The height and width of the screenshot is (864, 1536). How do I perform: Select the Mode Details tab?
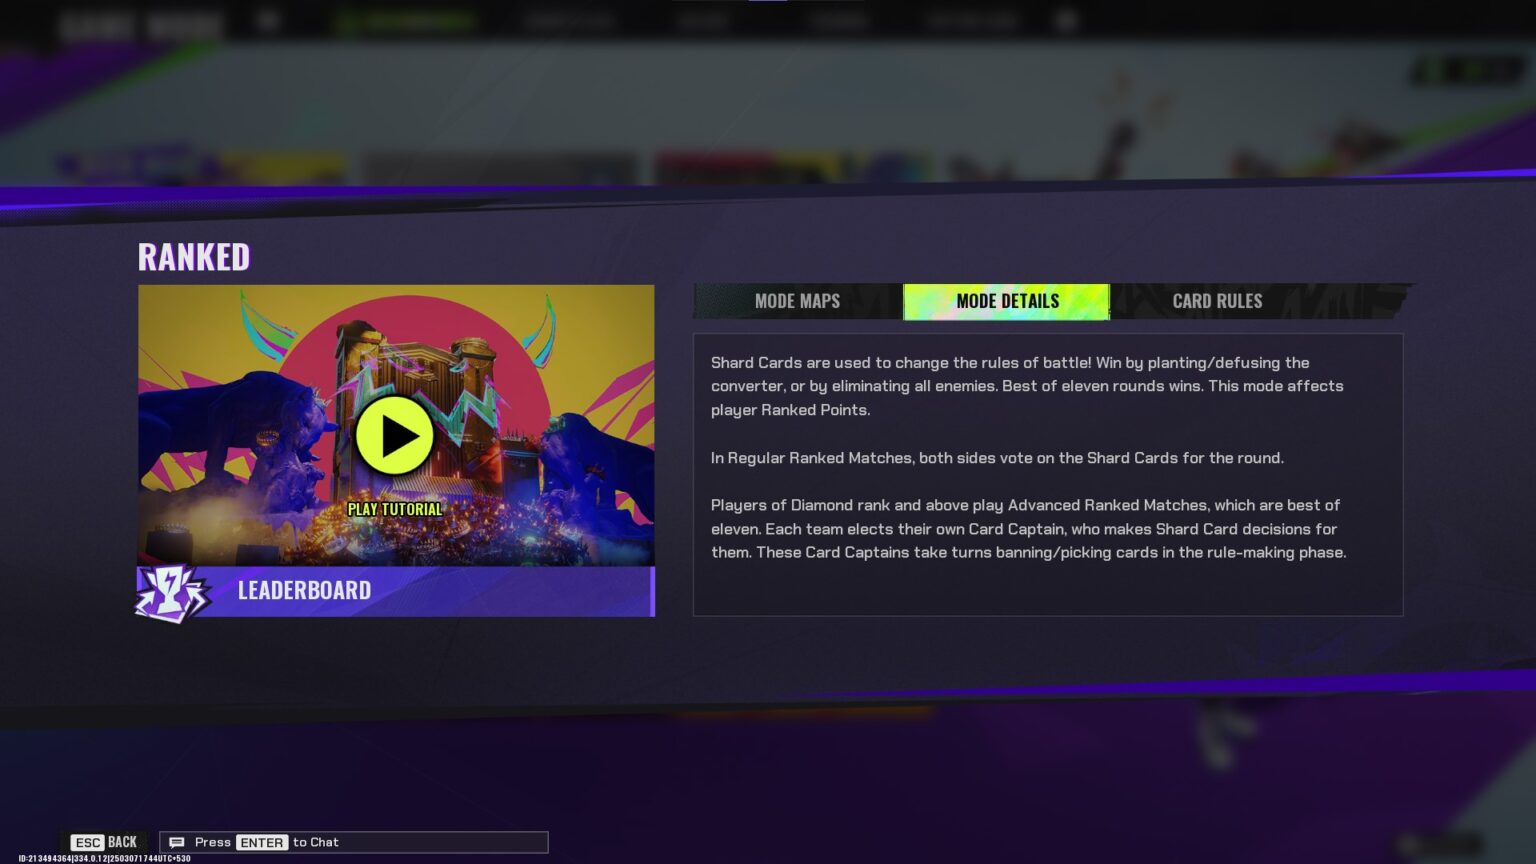pyautogui.click(x=1006, y=301)
